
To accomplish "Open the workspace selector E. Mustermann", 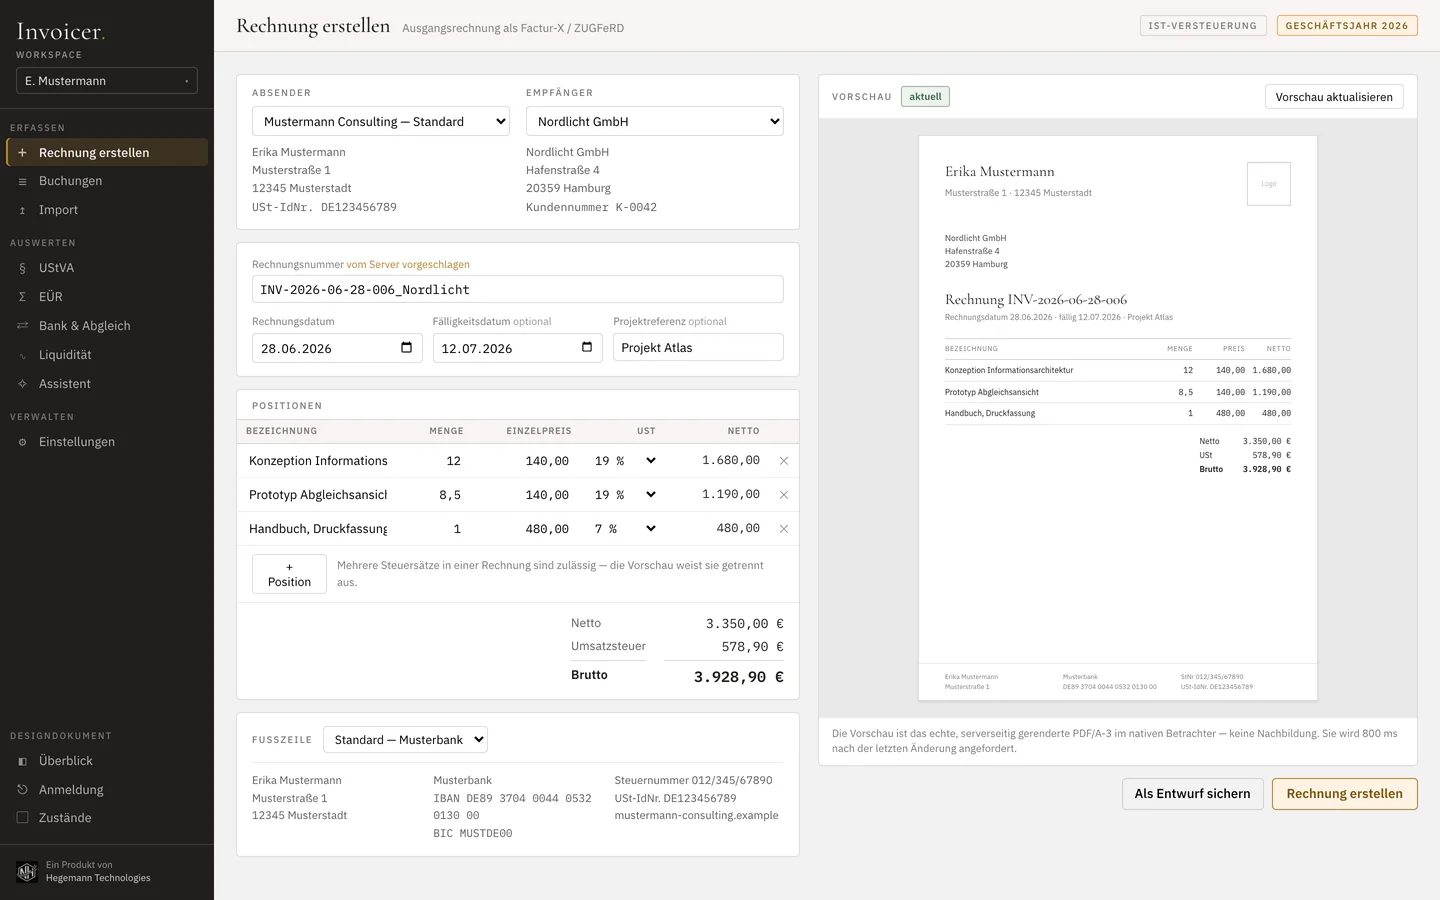I will click(107, 81).
